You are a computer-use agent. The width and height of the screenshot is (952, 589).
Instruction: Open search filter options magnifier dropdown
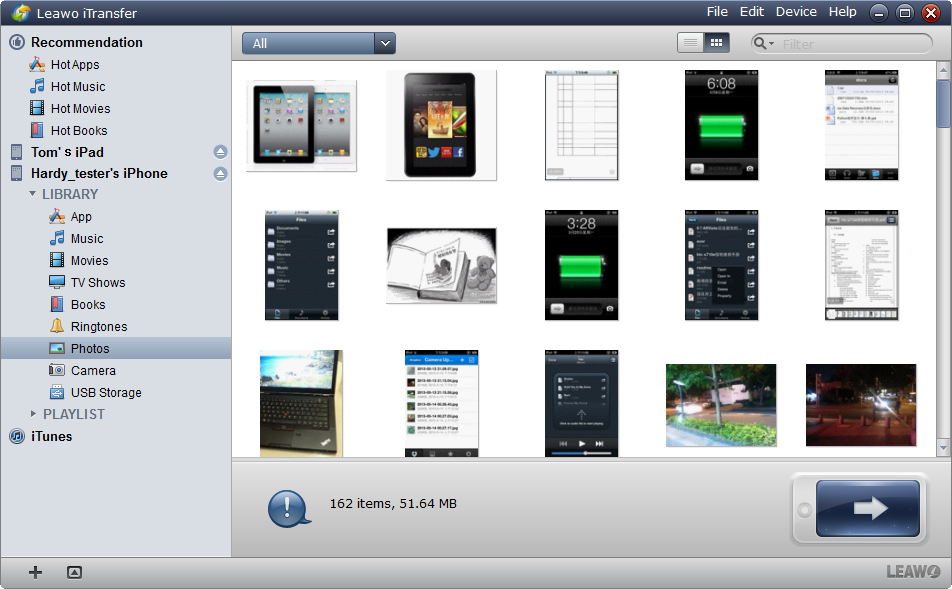[763, 44]
